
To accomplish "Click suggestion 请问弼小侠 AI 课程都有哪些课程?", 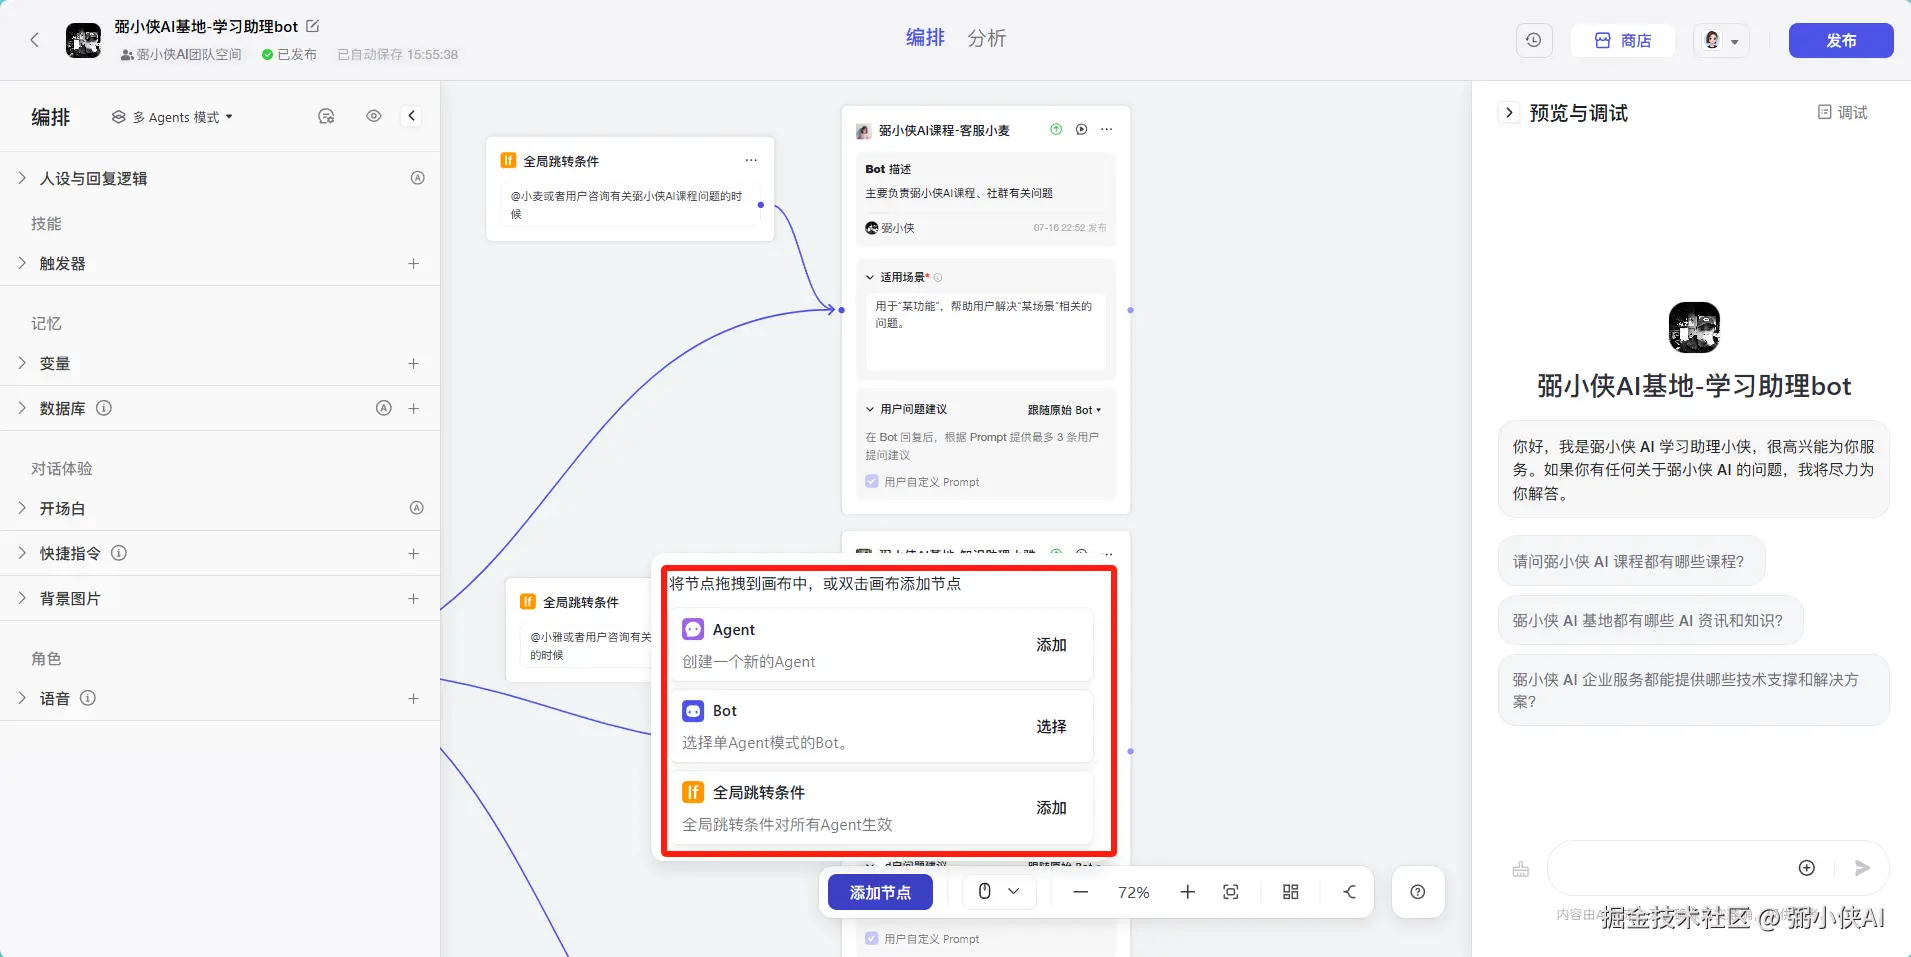I will (x=1631, y=561).
